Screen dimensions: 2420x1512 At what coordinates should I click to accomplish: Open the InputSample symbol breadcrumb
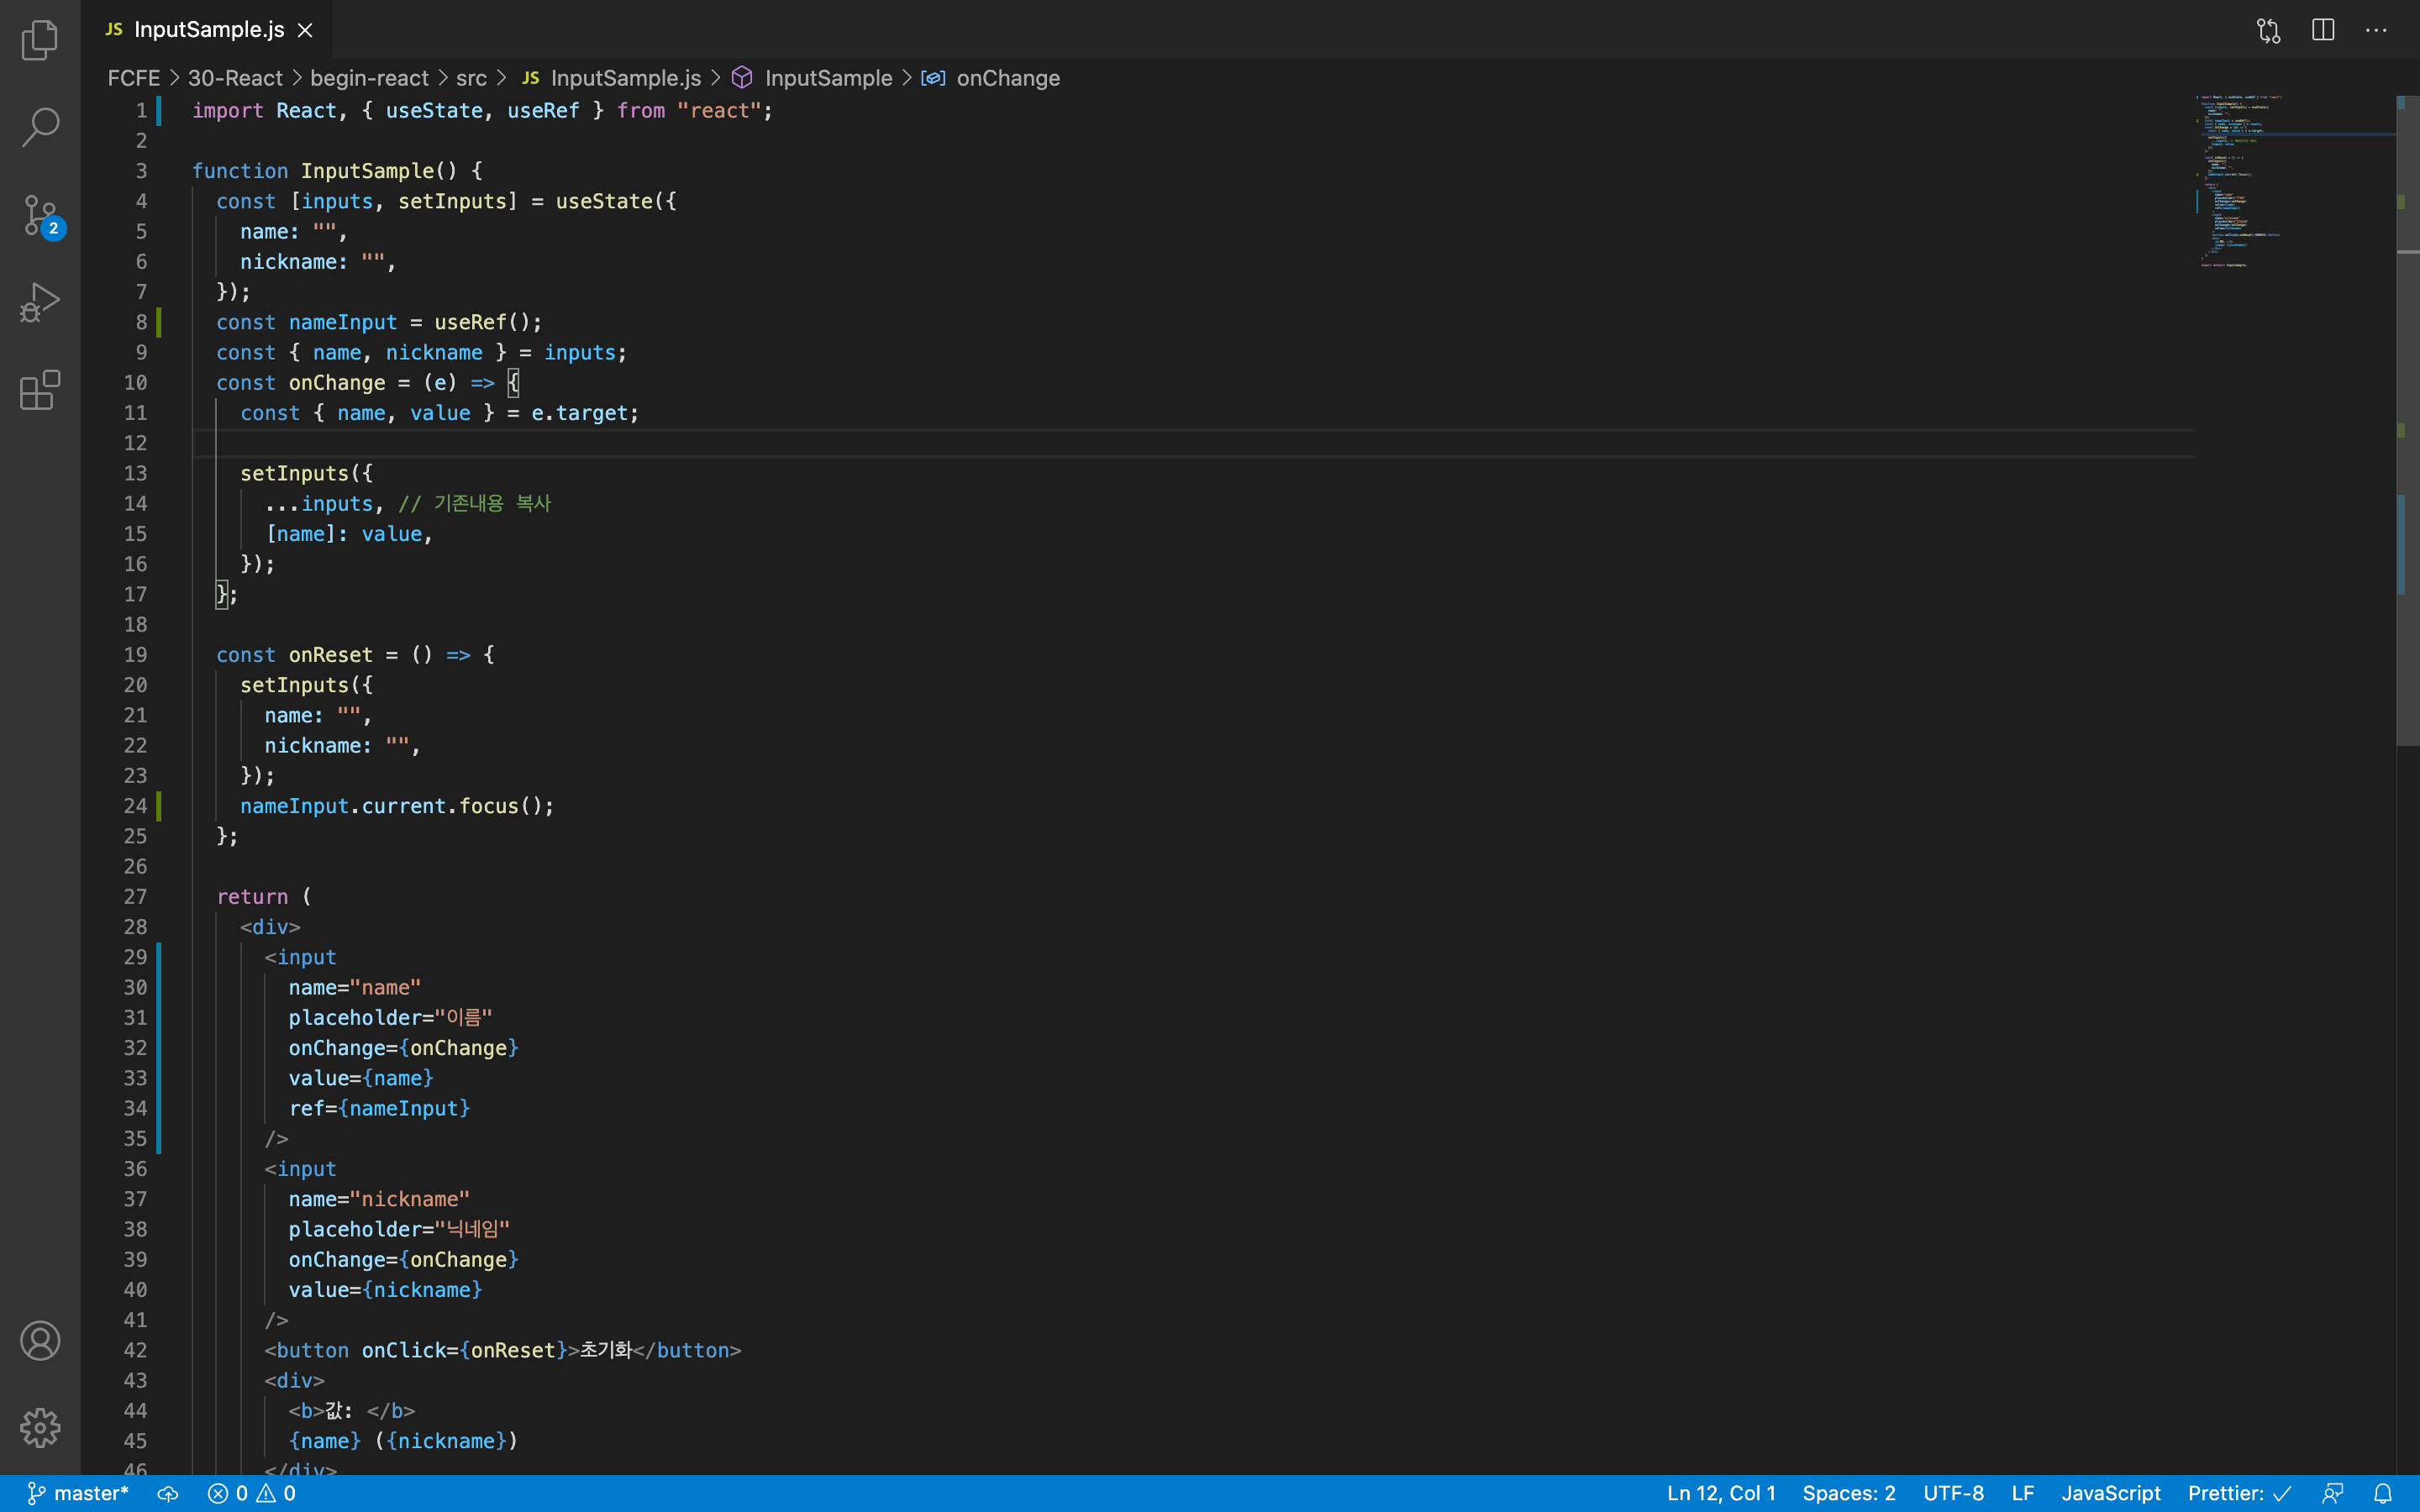coord(813,78)
